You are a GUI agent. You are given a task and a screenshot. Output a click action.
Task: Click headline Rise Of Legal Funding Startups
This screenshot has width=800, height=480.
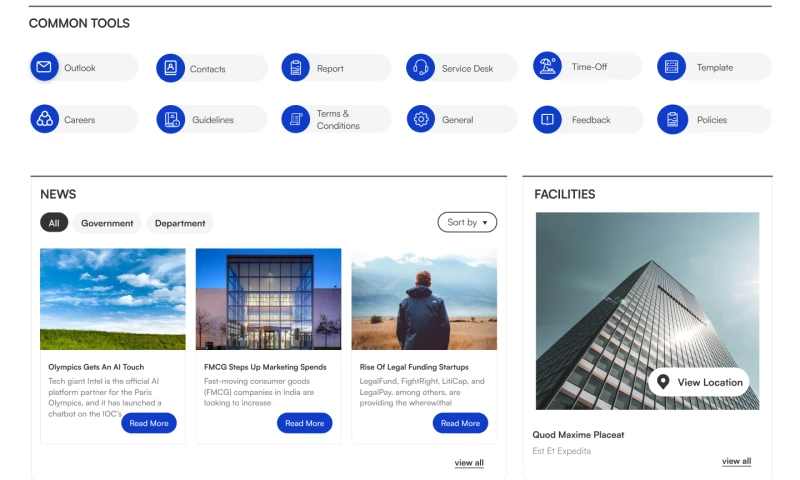pyautogui.click(x=414, y=367)
